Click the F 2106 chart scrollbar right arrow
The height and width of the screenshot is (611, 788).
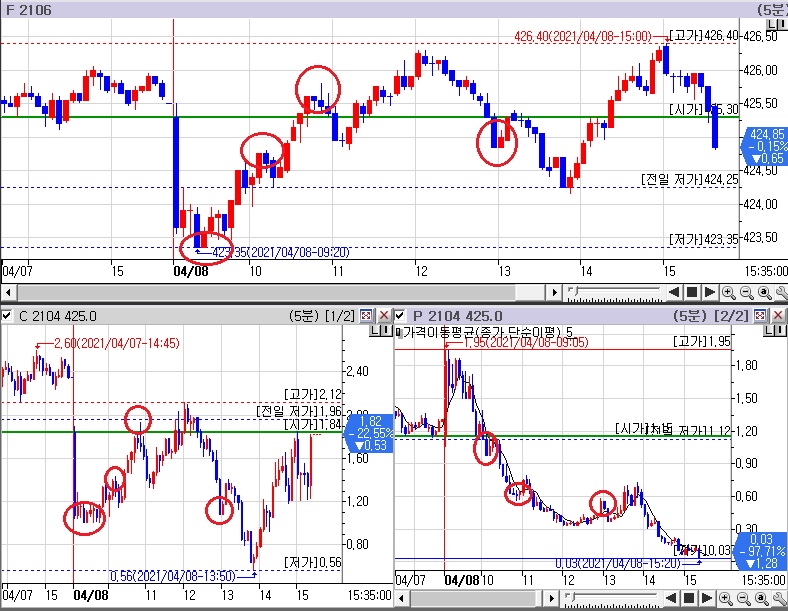[x=554, y=292]
